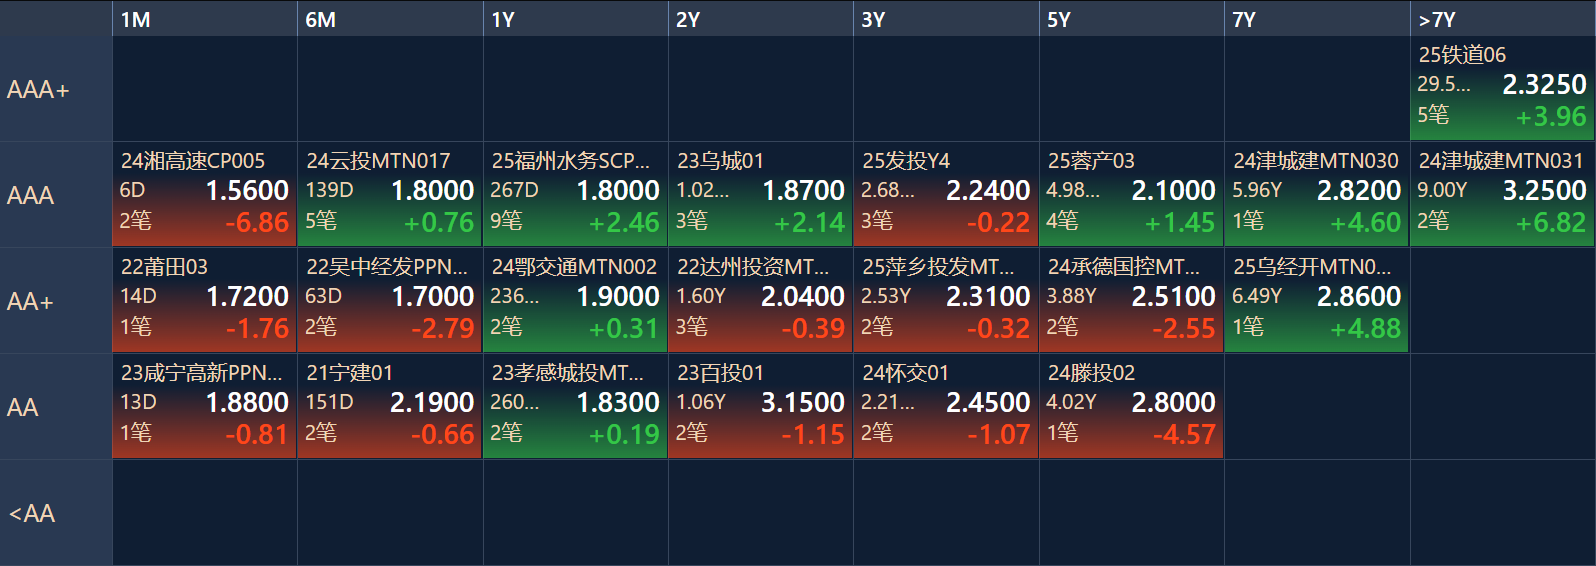Open the 24鄂交通MTN002 bond tile
The height and width of the screenshot is (566, 1596).
click(x=575, y=300)
